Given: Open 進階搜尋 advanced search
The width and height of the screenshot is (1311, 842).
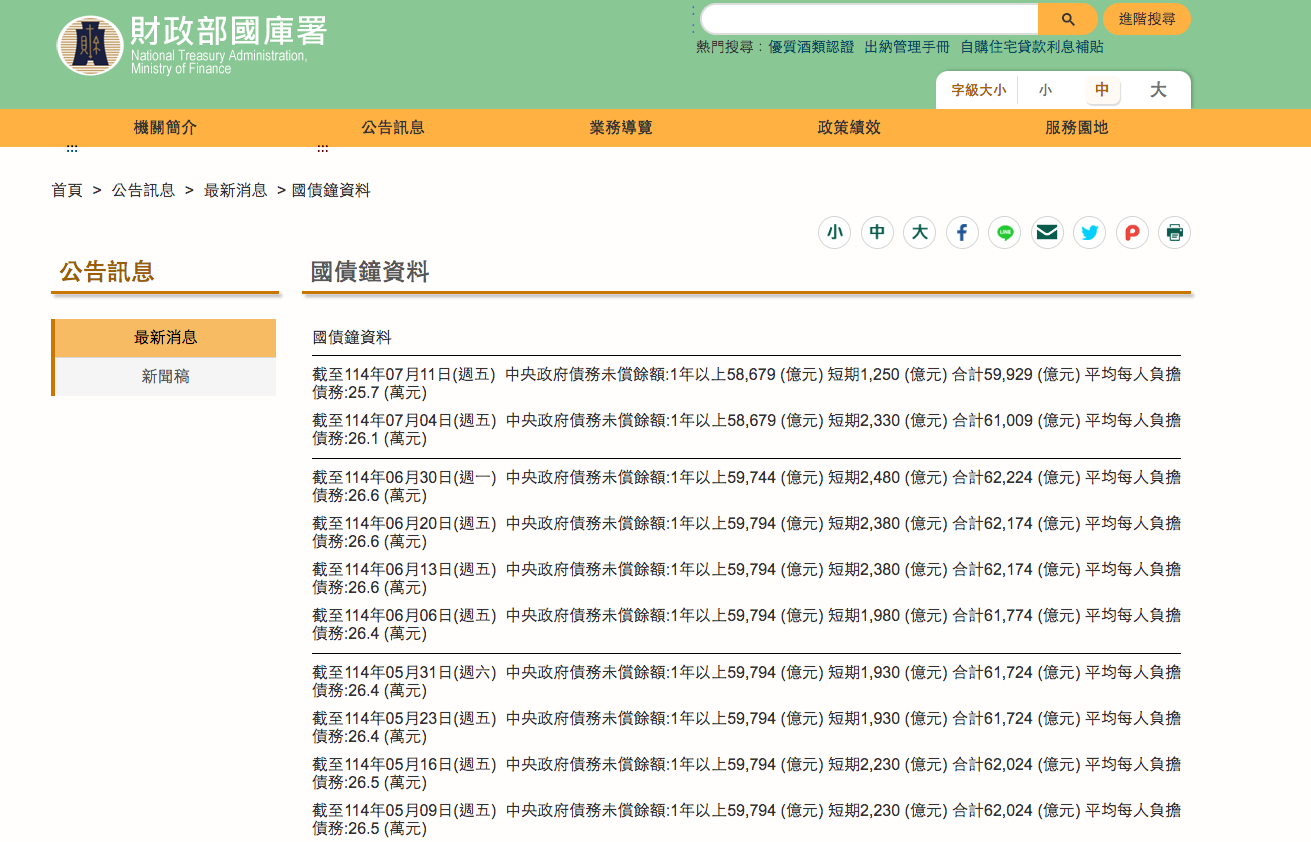Looking at the screenshot, I should click(1146, 19).
